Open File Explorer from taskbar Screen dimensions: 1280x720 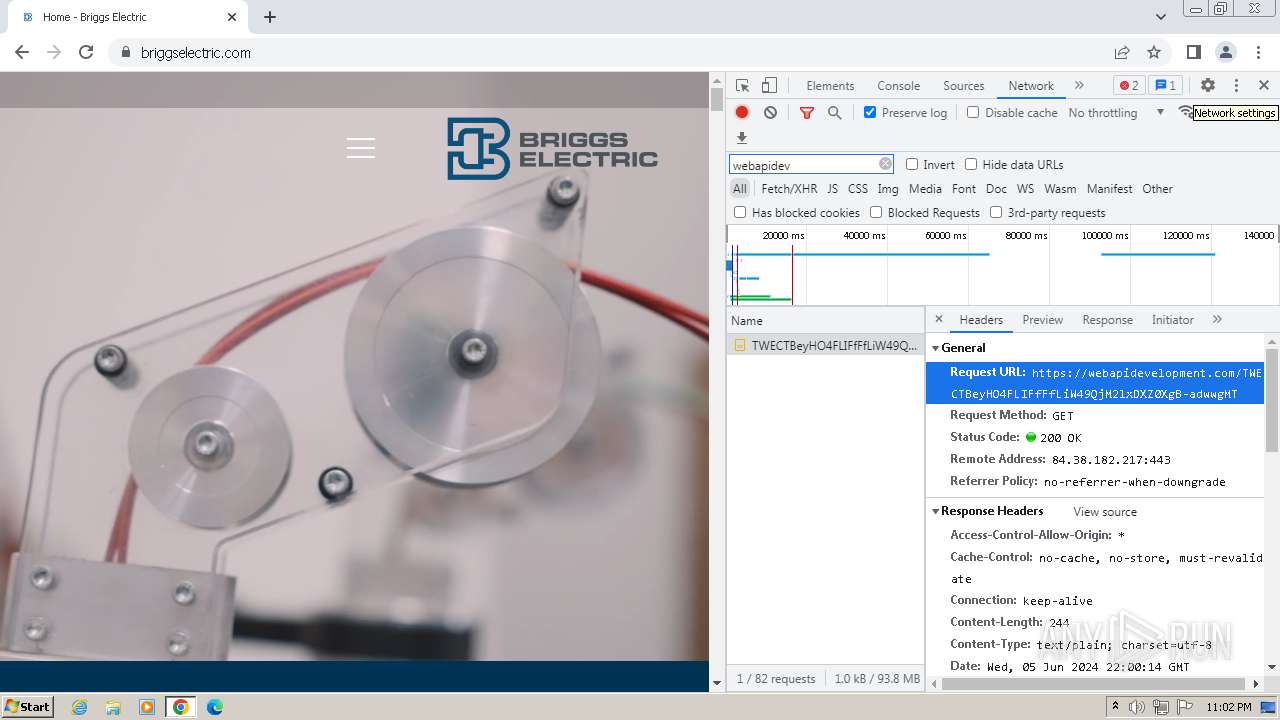click(113, 707)
